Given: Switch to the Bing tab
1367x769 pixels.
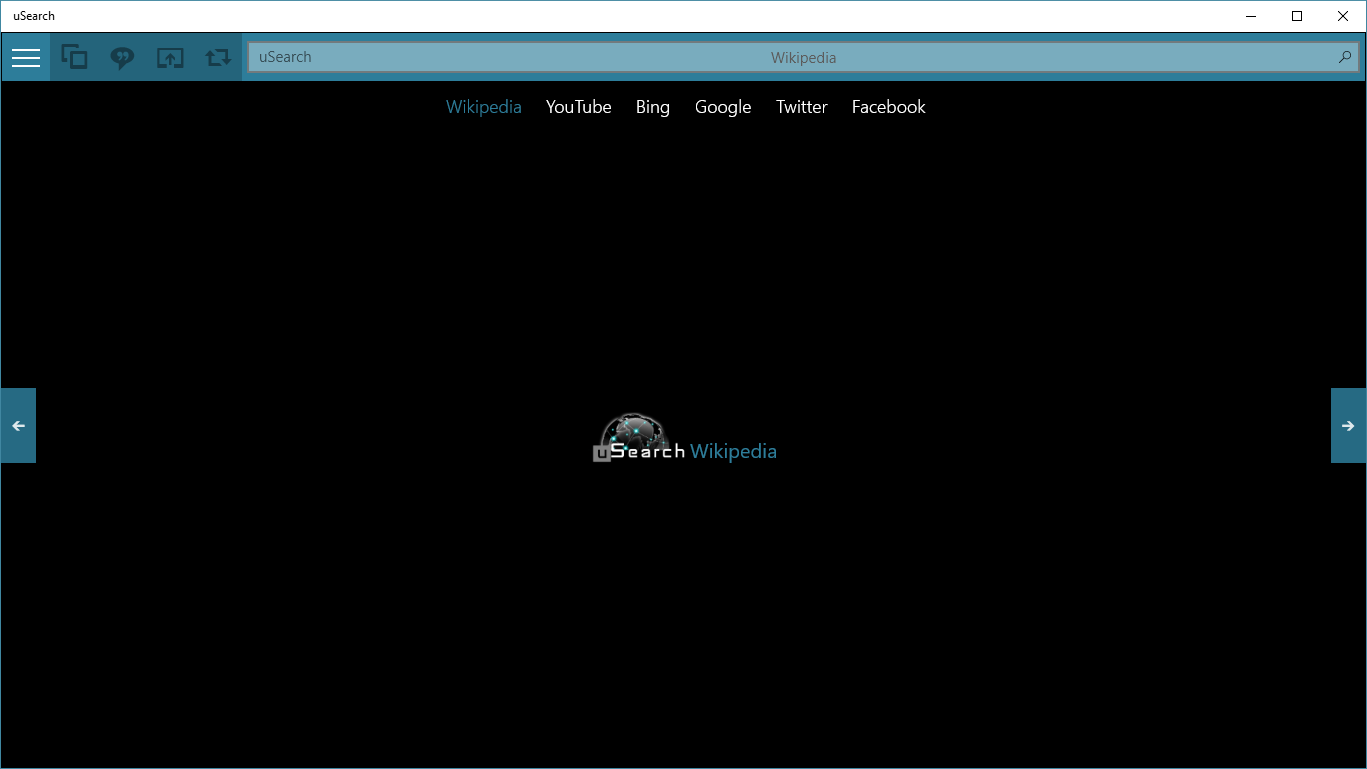Looking at the screenshot, I should 653,107.
